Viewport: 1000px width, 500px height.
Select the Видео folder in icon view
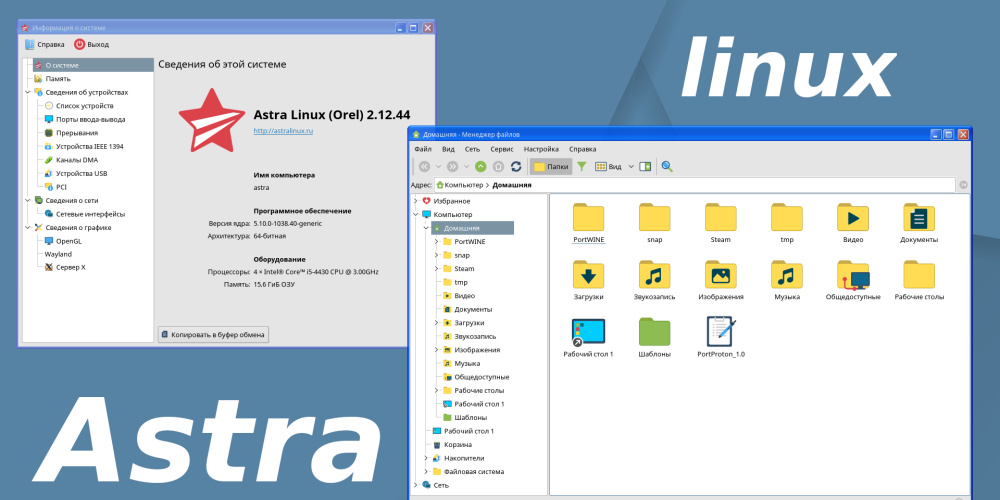click(x=853, y=223)
